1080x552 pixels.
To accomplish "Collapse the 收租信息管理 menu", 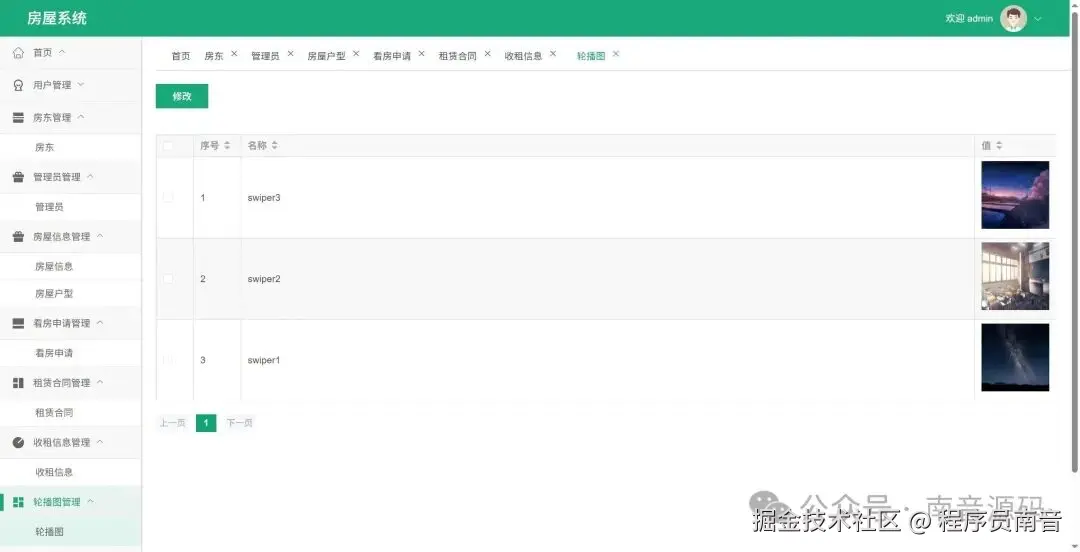I will tap(100, 442).
